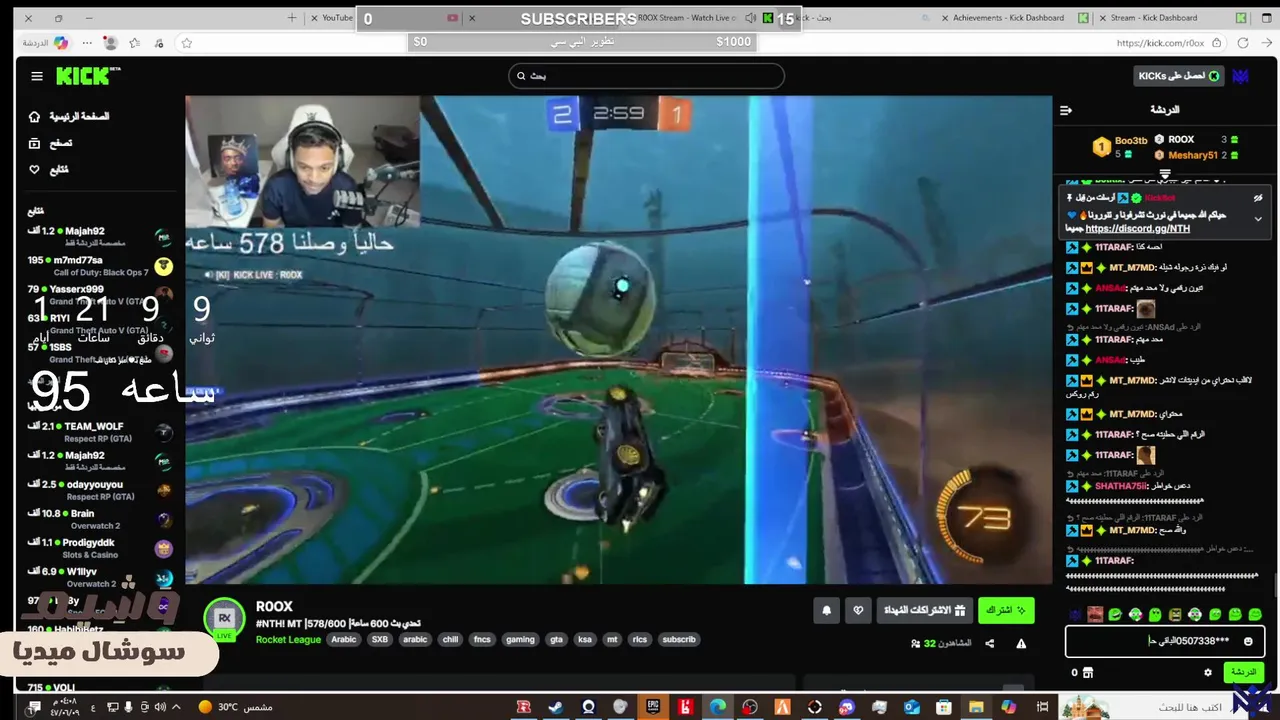The image size is (1280, 720).
Task: Click the get KICKs button
Action: [1179, 76]
